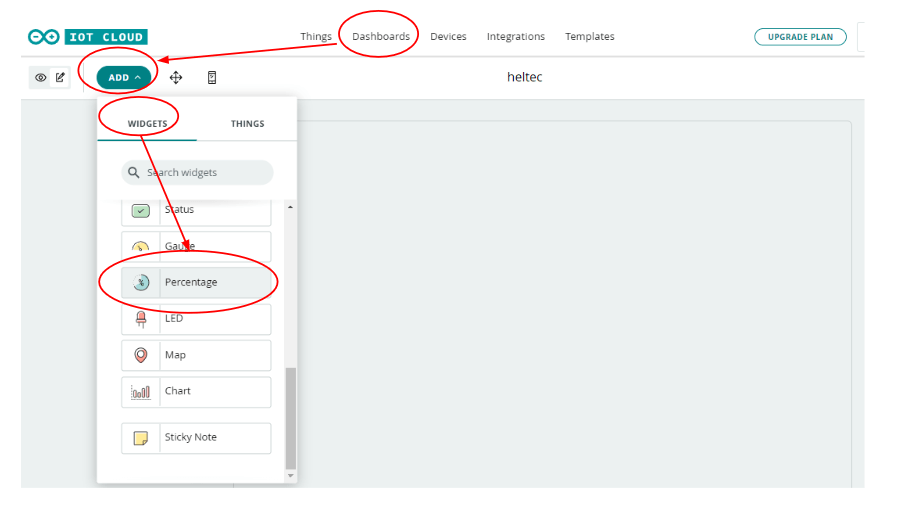Click the Arduino IoT Cloud logo

tap(87, 37)
